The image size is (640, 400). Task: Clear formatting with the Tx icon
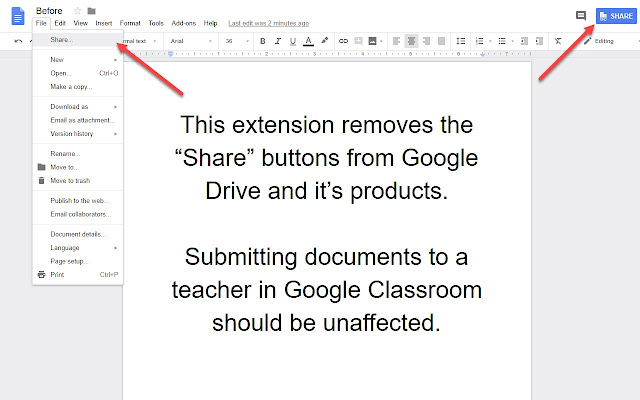pyautogui.click(x=558, y=41)
